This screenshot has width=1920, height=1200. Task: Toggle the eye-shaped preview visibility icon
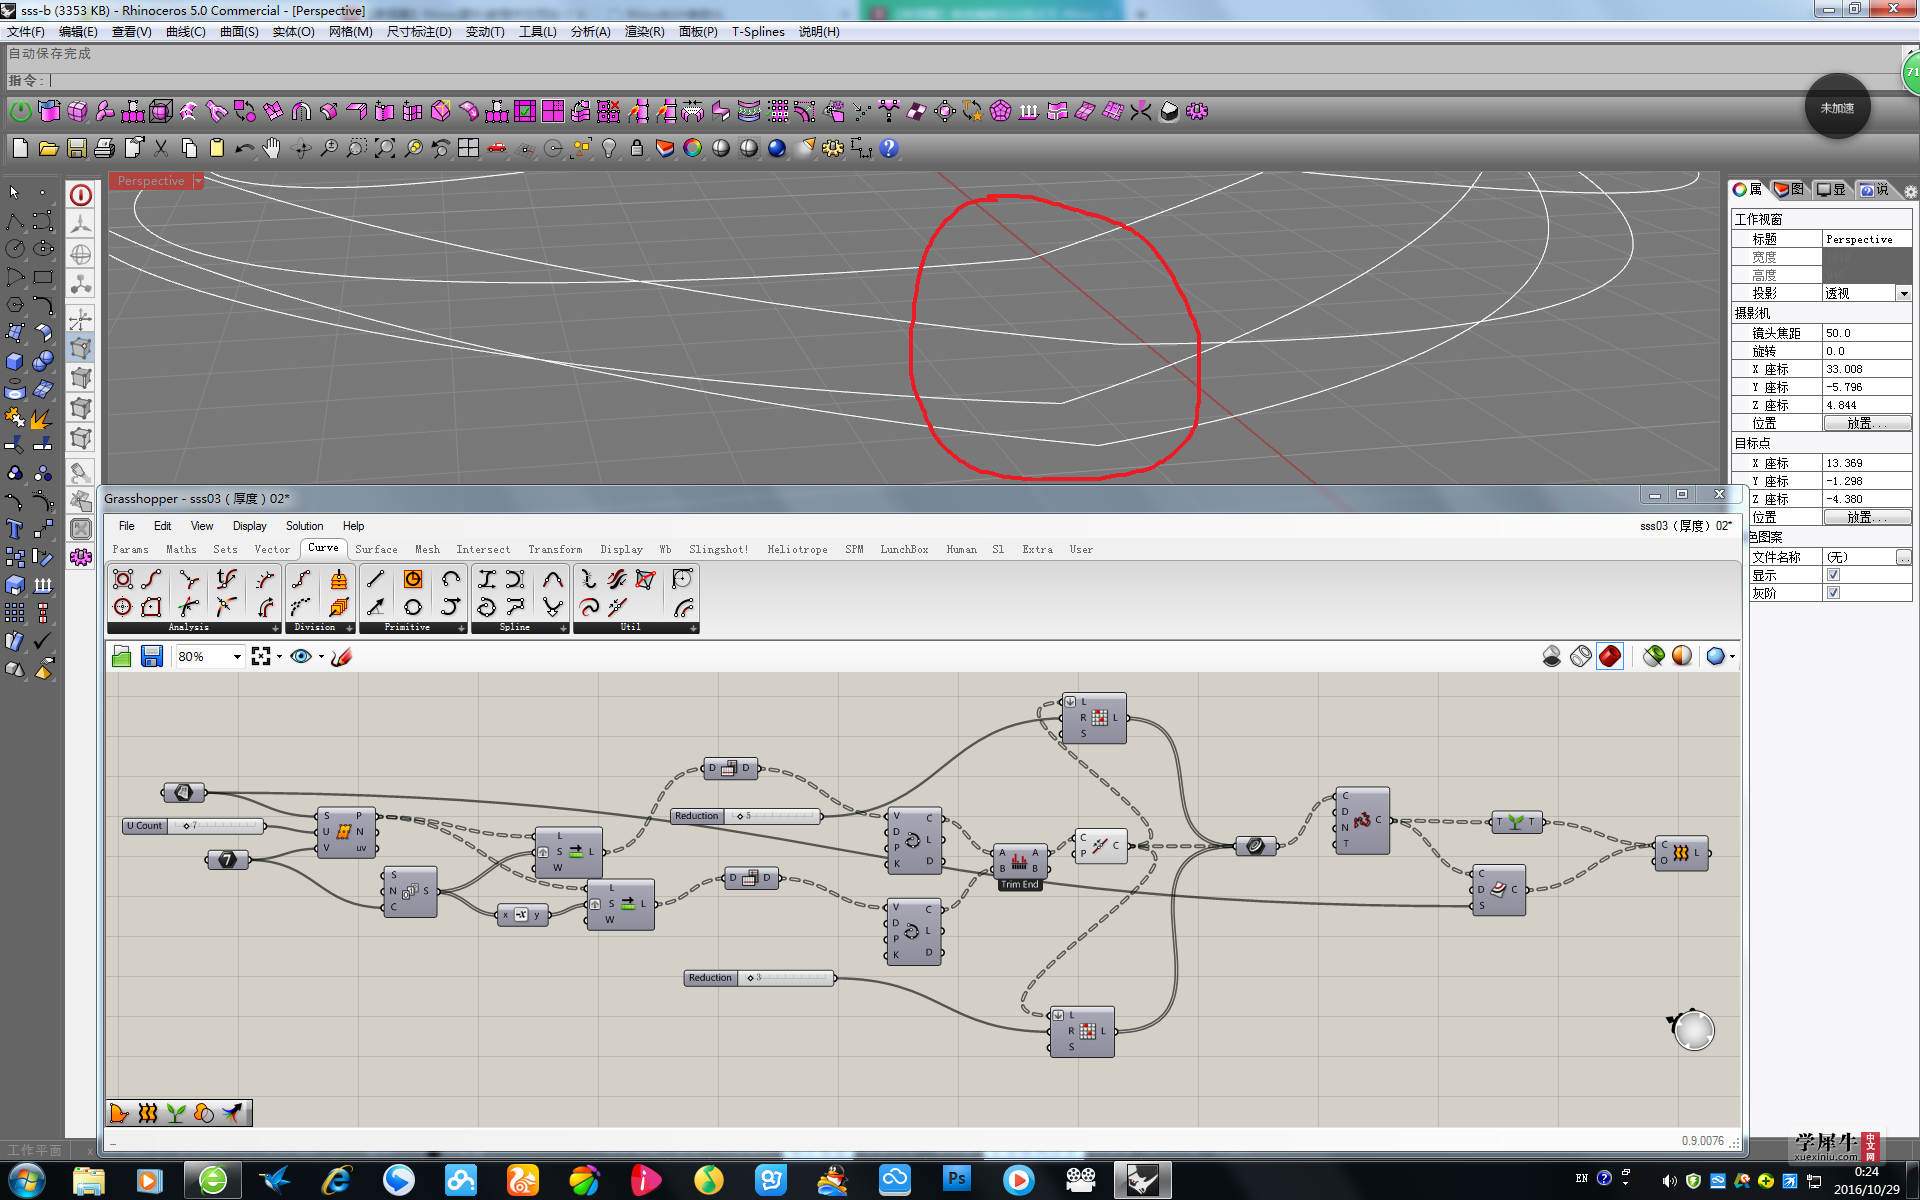click(x=301, y=656)
